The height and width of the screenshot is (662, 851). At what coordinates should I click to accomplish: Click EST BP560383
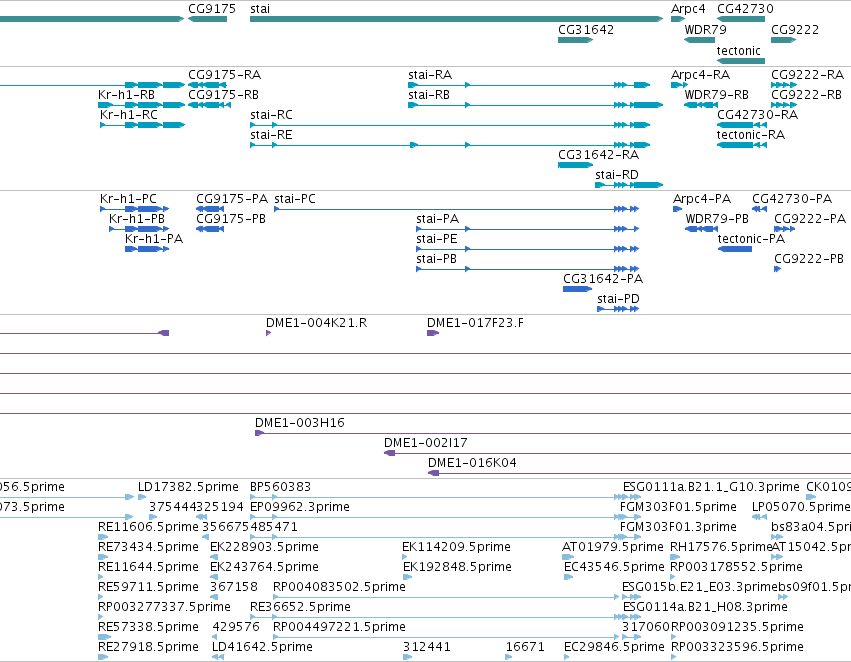tap(446, 497)
